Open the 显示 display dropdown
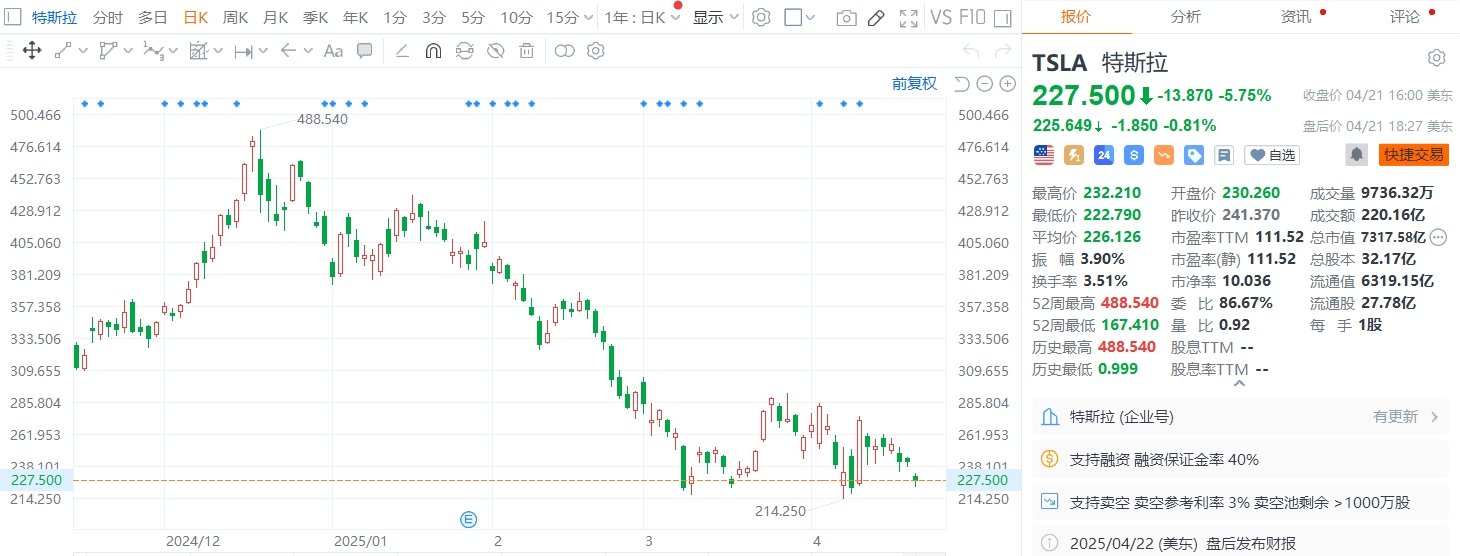The height and width of the screenshot is (556, 1460). pos(716,17)
